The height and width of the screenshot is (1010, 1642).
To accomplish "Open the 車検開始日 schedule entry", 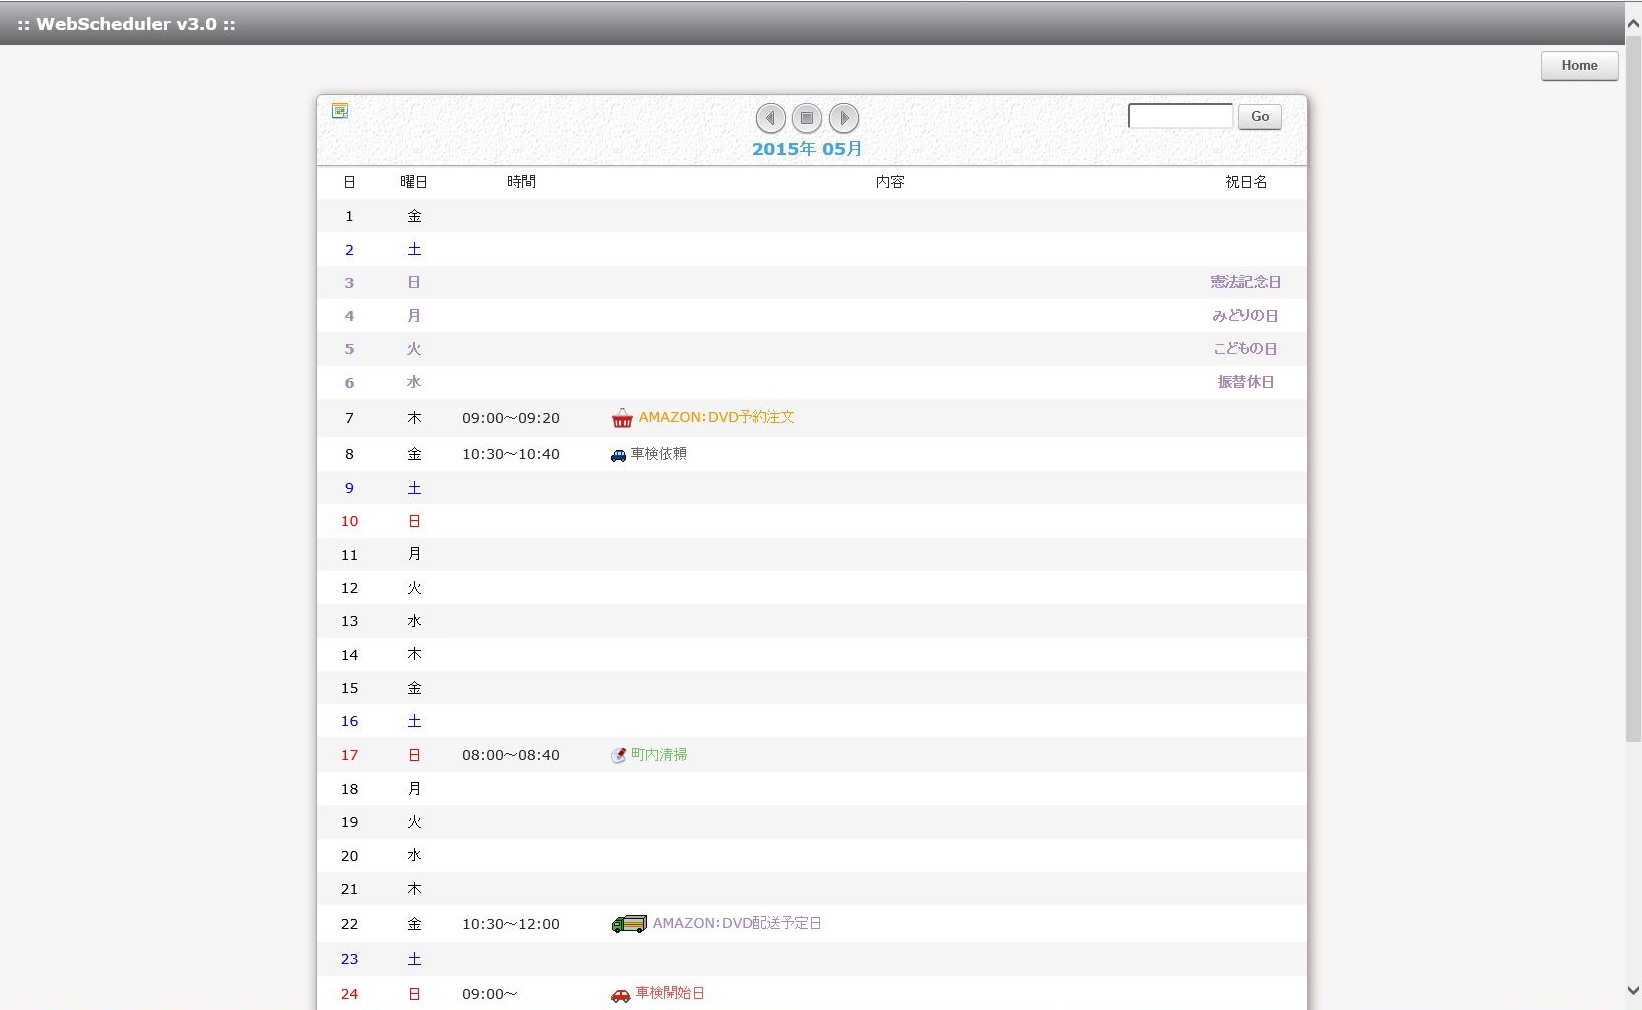I will (670, 993).
